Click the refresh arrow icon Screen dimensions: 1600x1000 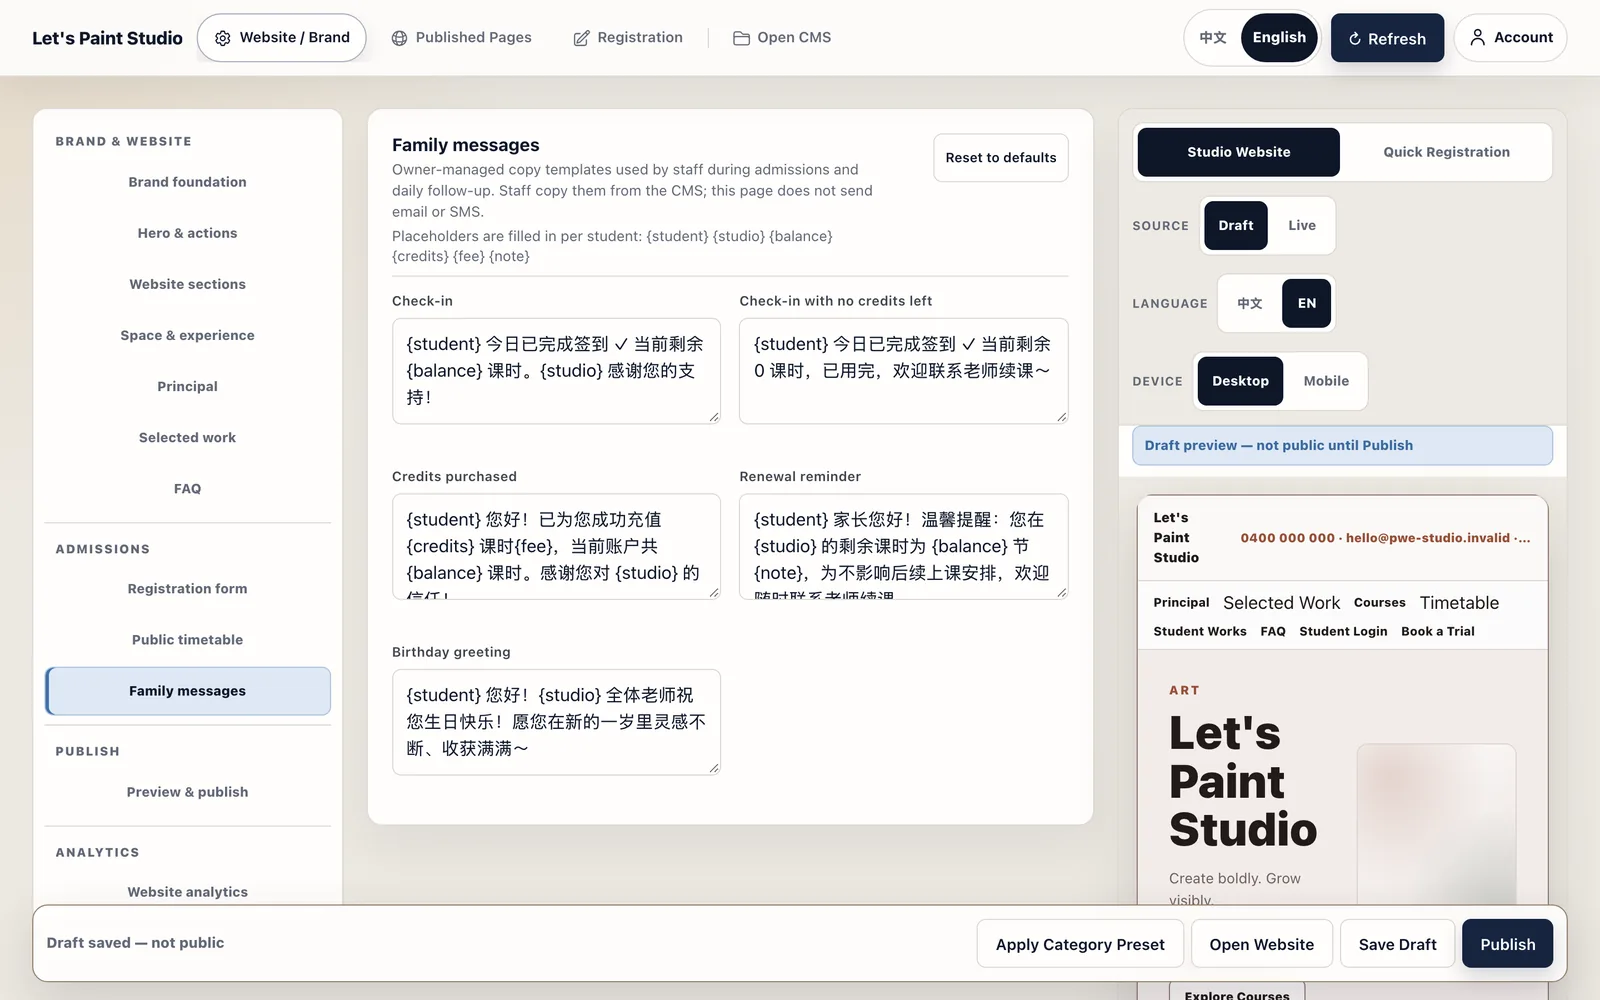[x=1355, y=39]
